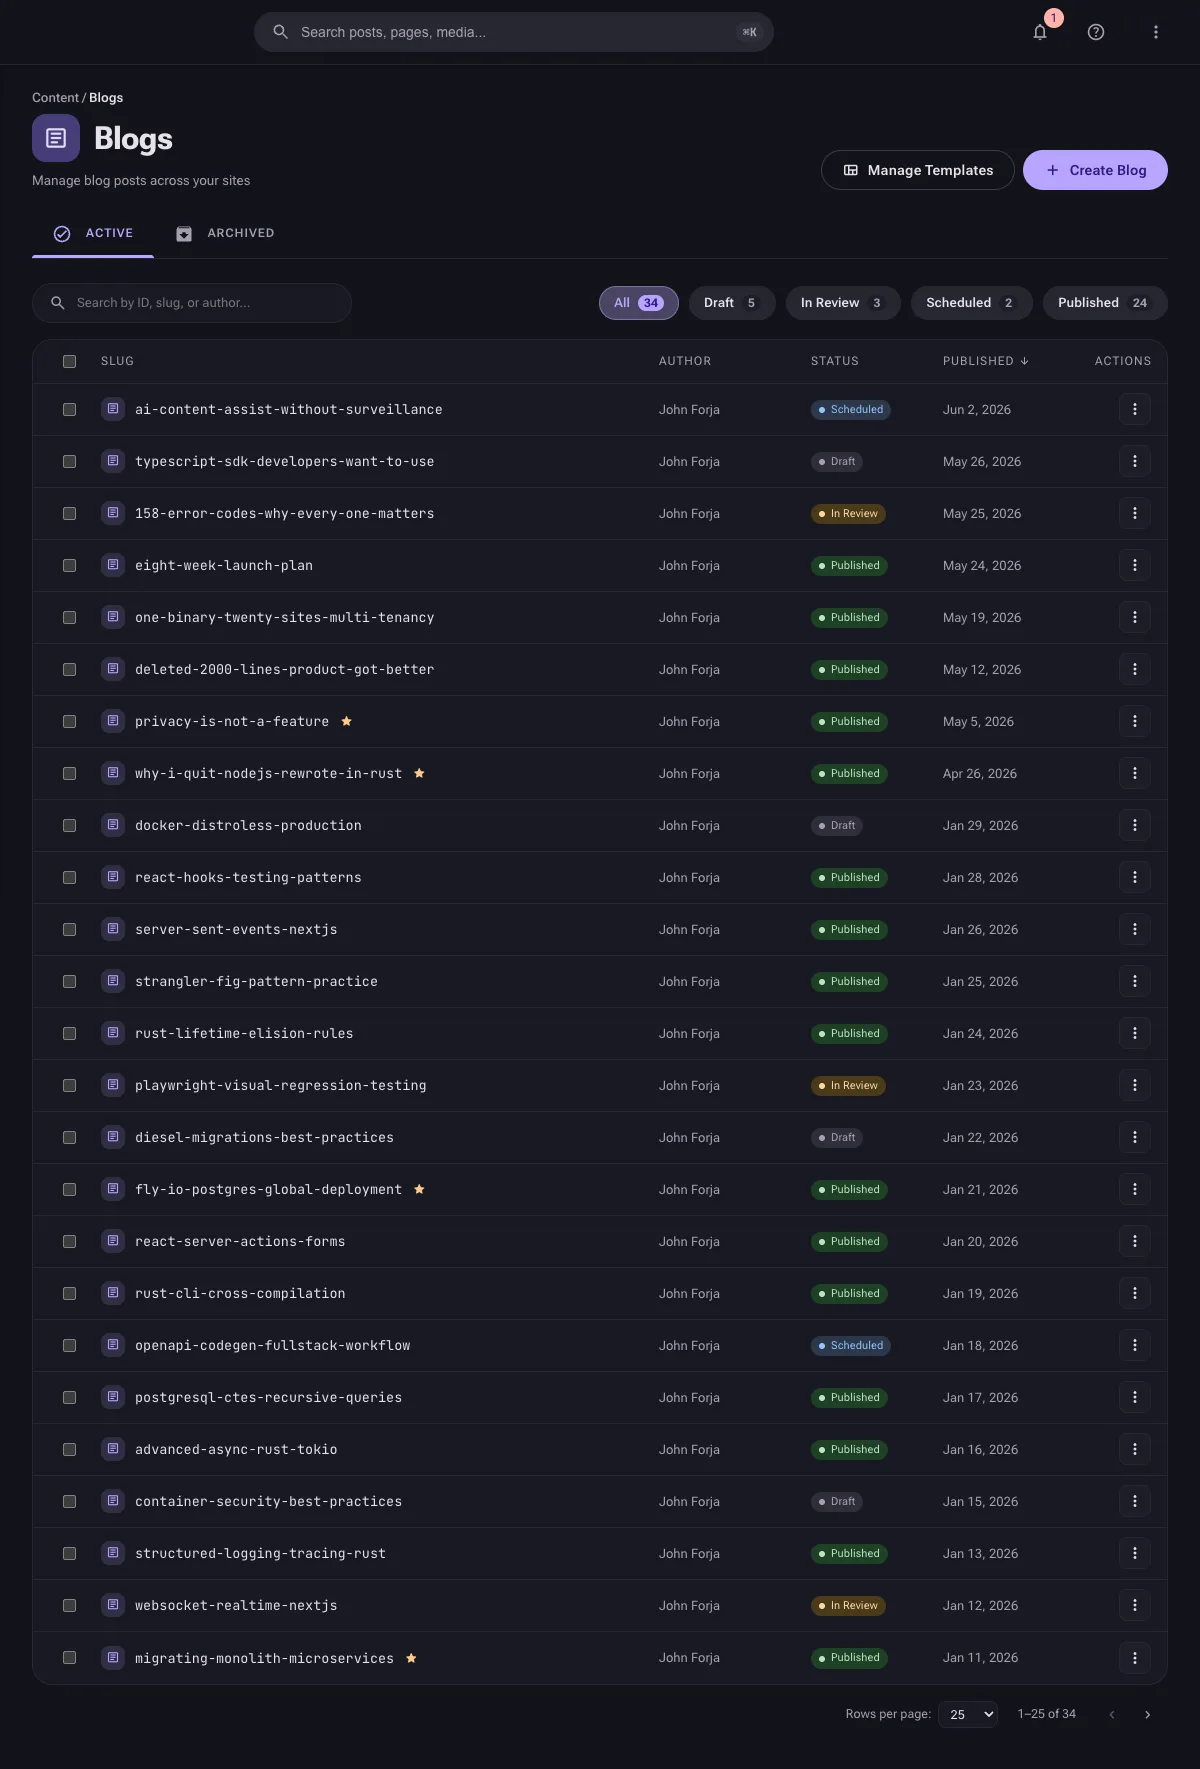Screen dimensions: 1200x1769
Task: Switch to the Archived tab
Action: pyautogui.click(x=225, y=233)
